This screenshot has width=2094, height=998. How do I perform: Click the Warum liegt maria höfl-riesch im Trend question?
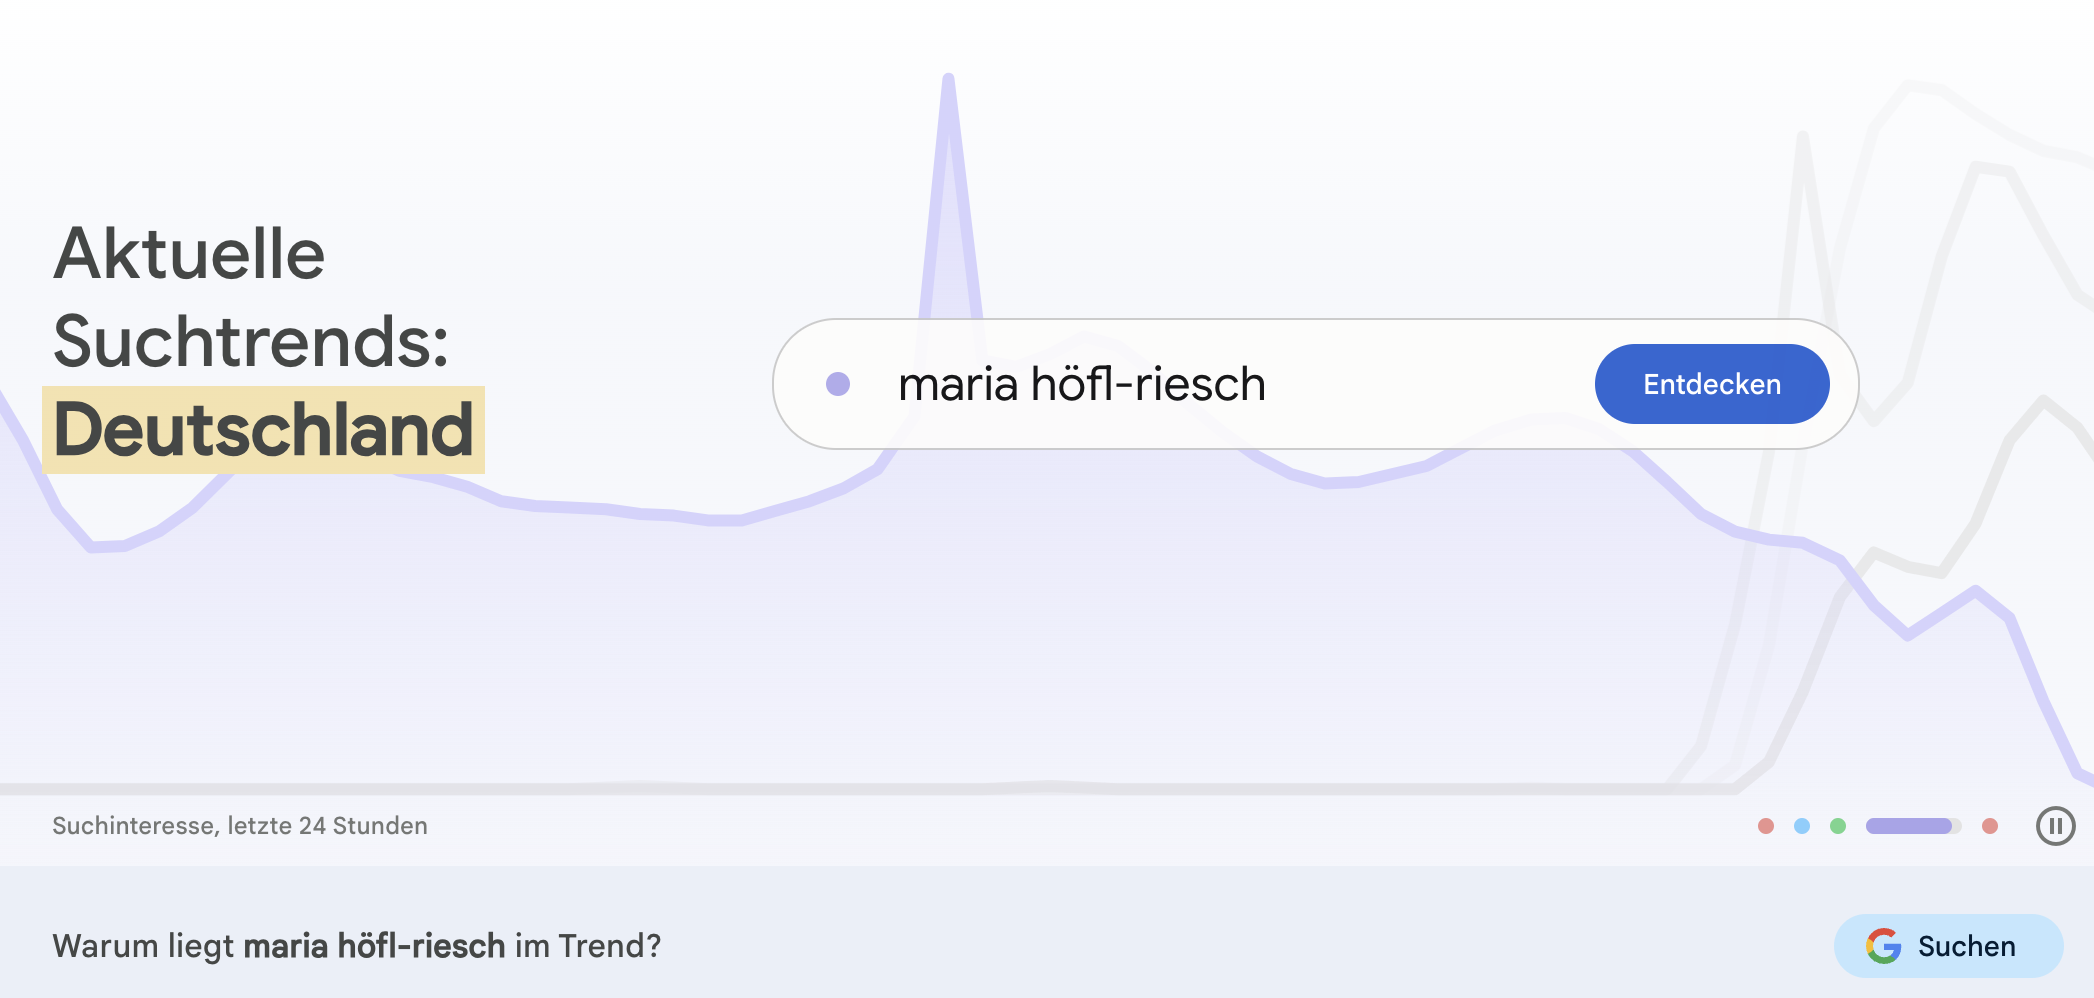point(357,945)
